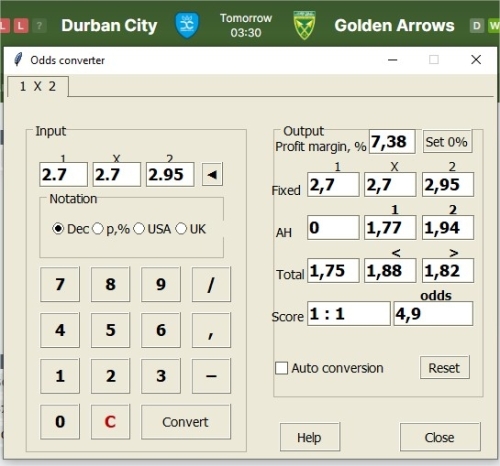The height and width of the screenshot is (466, 500).
Task: Click the comma key on keypad
Action: (x=211, y=330)
